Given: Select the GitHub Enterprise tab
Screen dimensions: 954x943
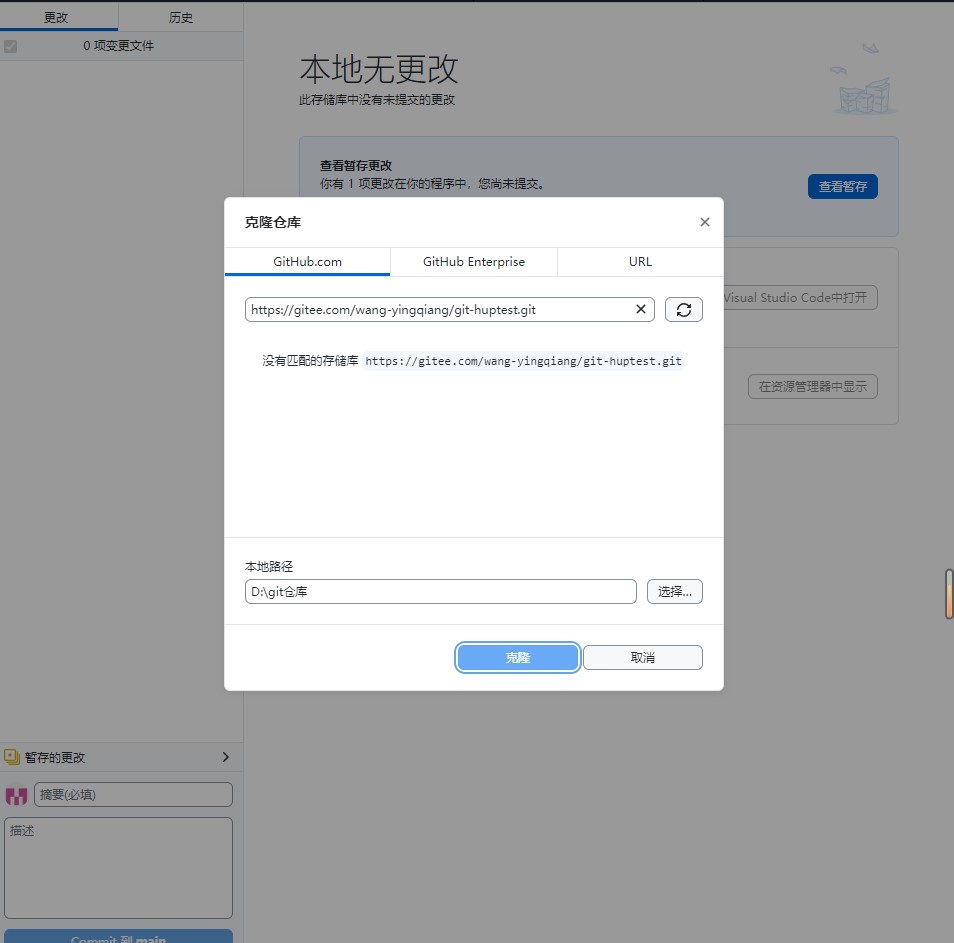Looking at the screenshot, I should (x=473, y=261).
